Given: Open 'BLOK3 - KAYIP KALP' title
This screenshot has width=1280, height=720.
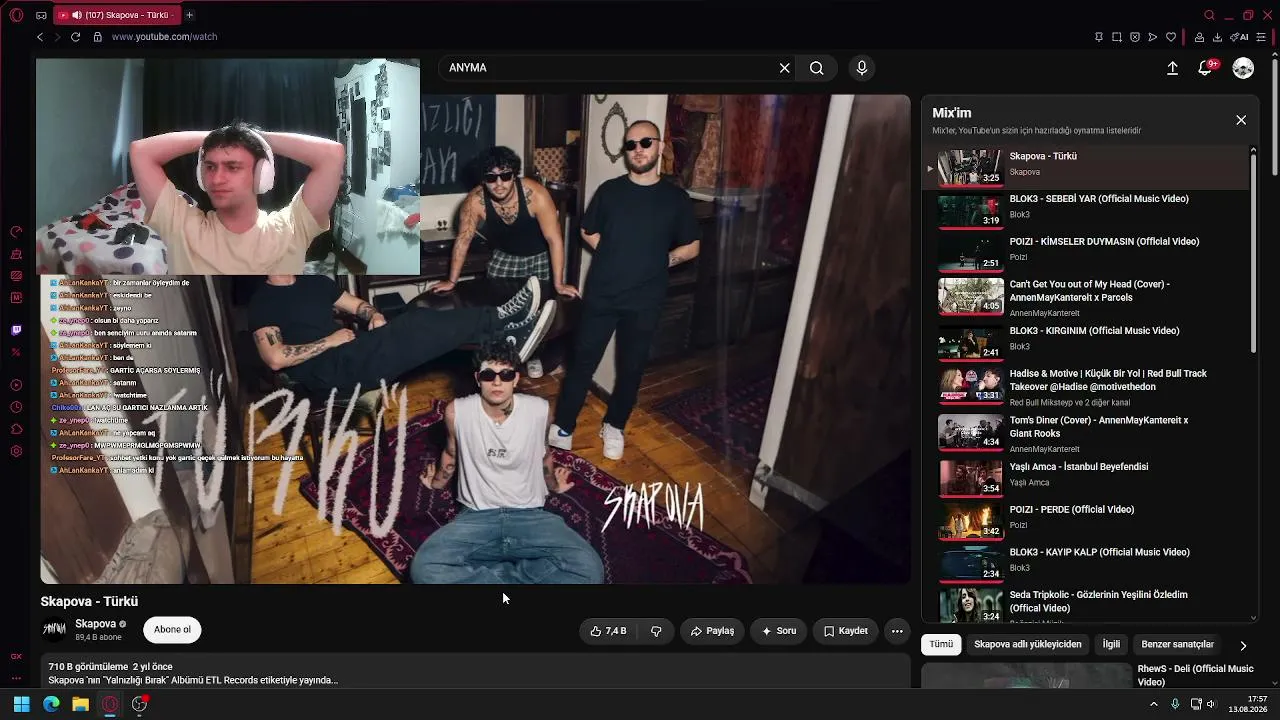Looking at the screenshot, I should click(x=1100, y=553).
